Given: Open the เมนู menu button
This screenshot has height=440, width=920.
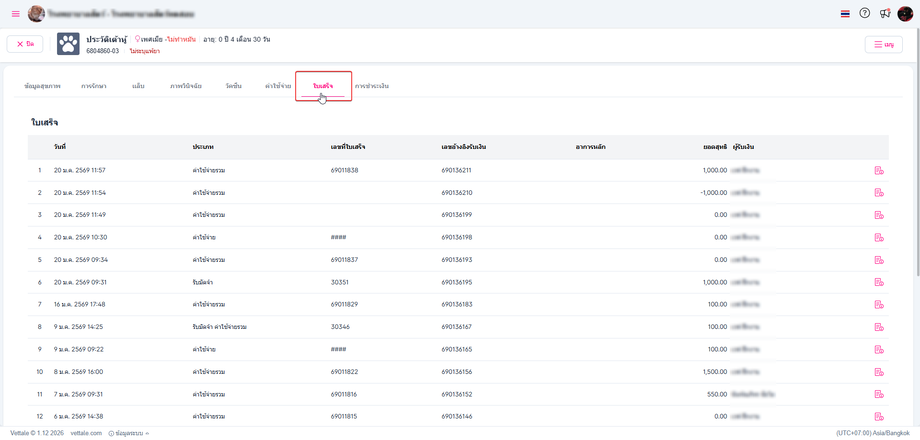Looking at the screenshot, I should click(884, 45).
